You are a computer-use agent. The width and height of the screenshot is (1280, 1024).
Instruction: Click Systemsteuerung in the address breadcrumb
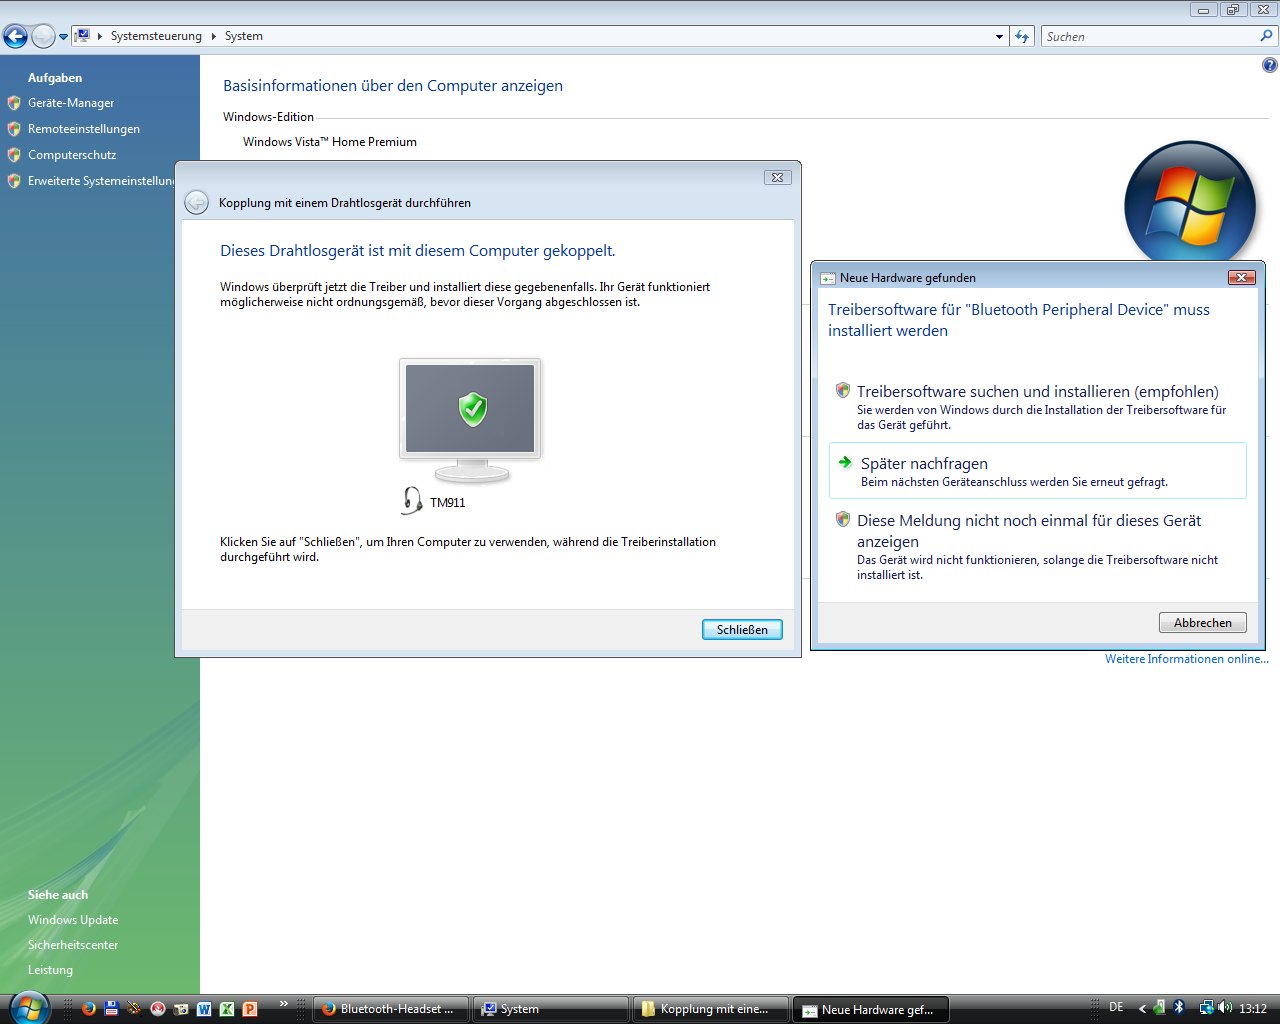coord(156,36)
